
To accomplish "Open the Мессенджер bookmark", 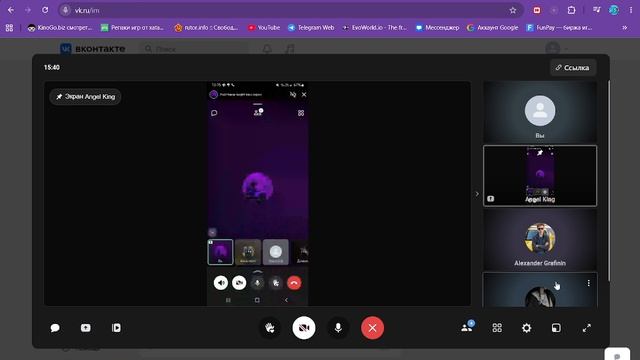I will tap(437, 28).
